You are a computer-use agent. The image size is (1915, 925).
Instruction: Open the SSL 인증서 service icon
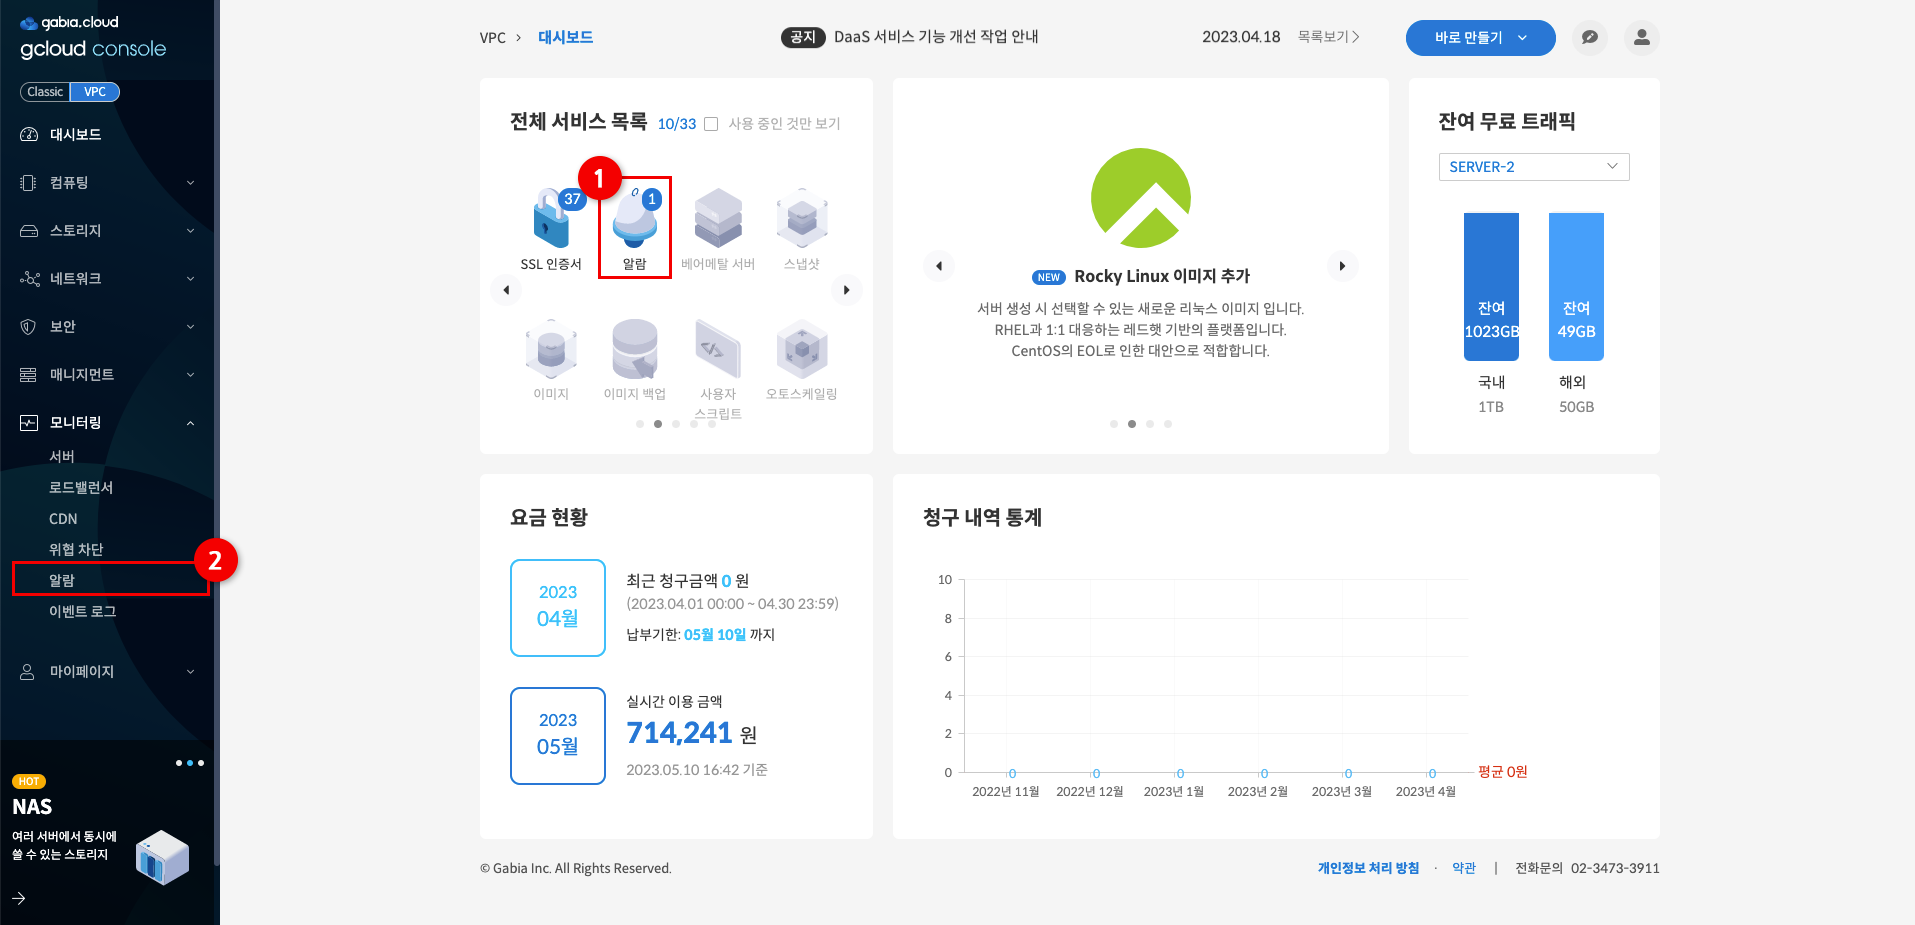tap(551, 219)
